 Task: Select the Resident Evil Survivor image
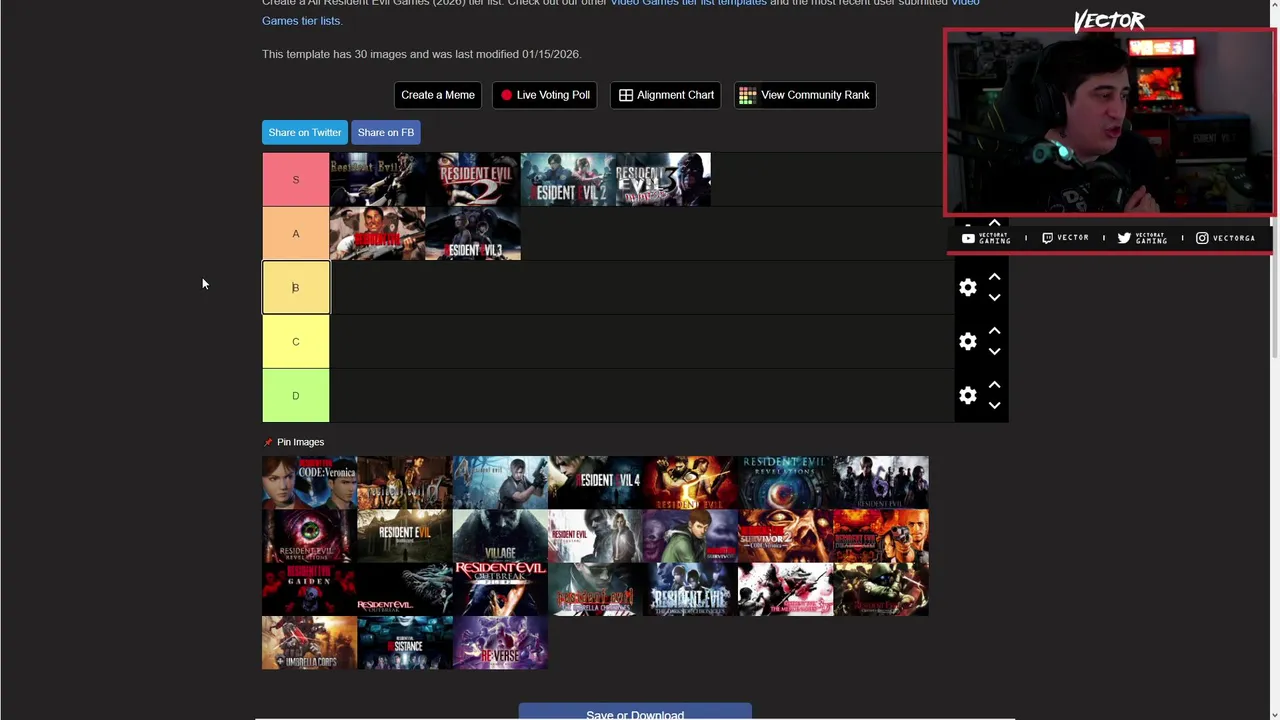tap(690, 536)
